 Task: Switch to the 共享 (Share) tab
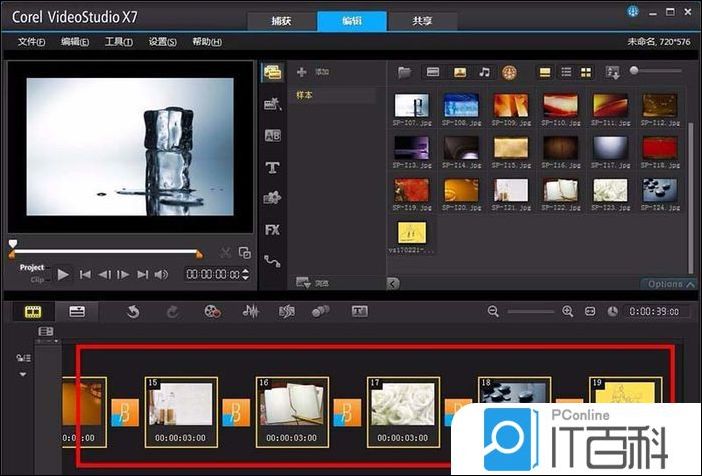pyautogui.click(x=423, y=21)
